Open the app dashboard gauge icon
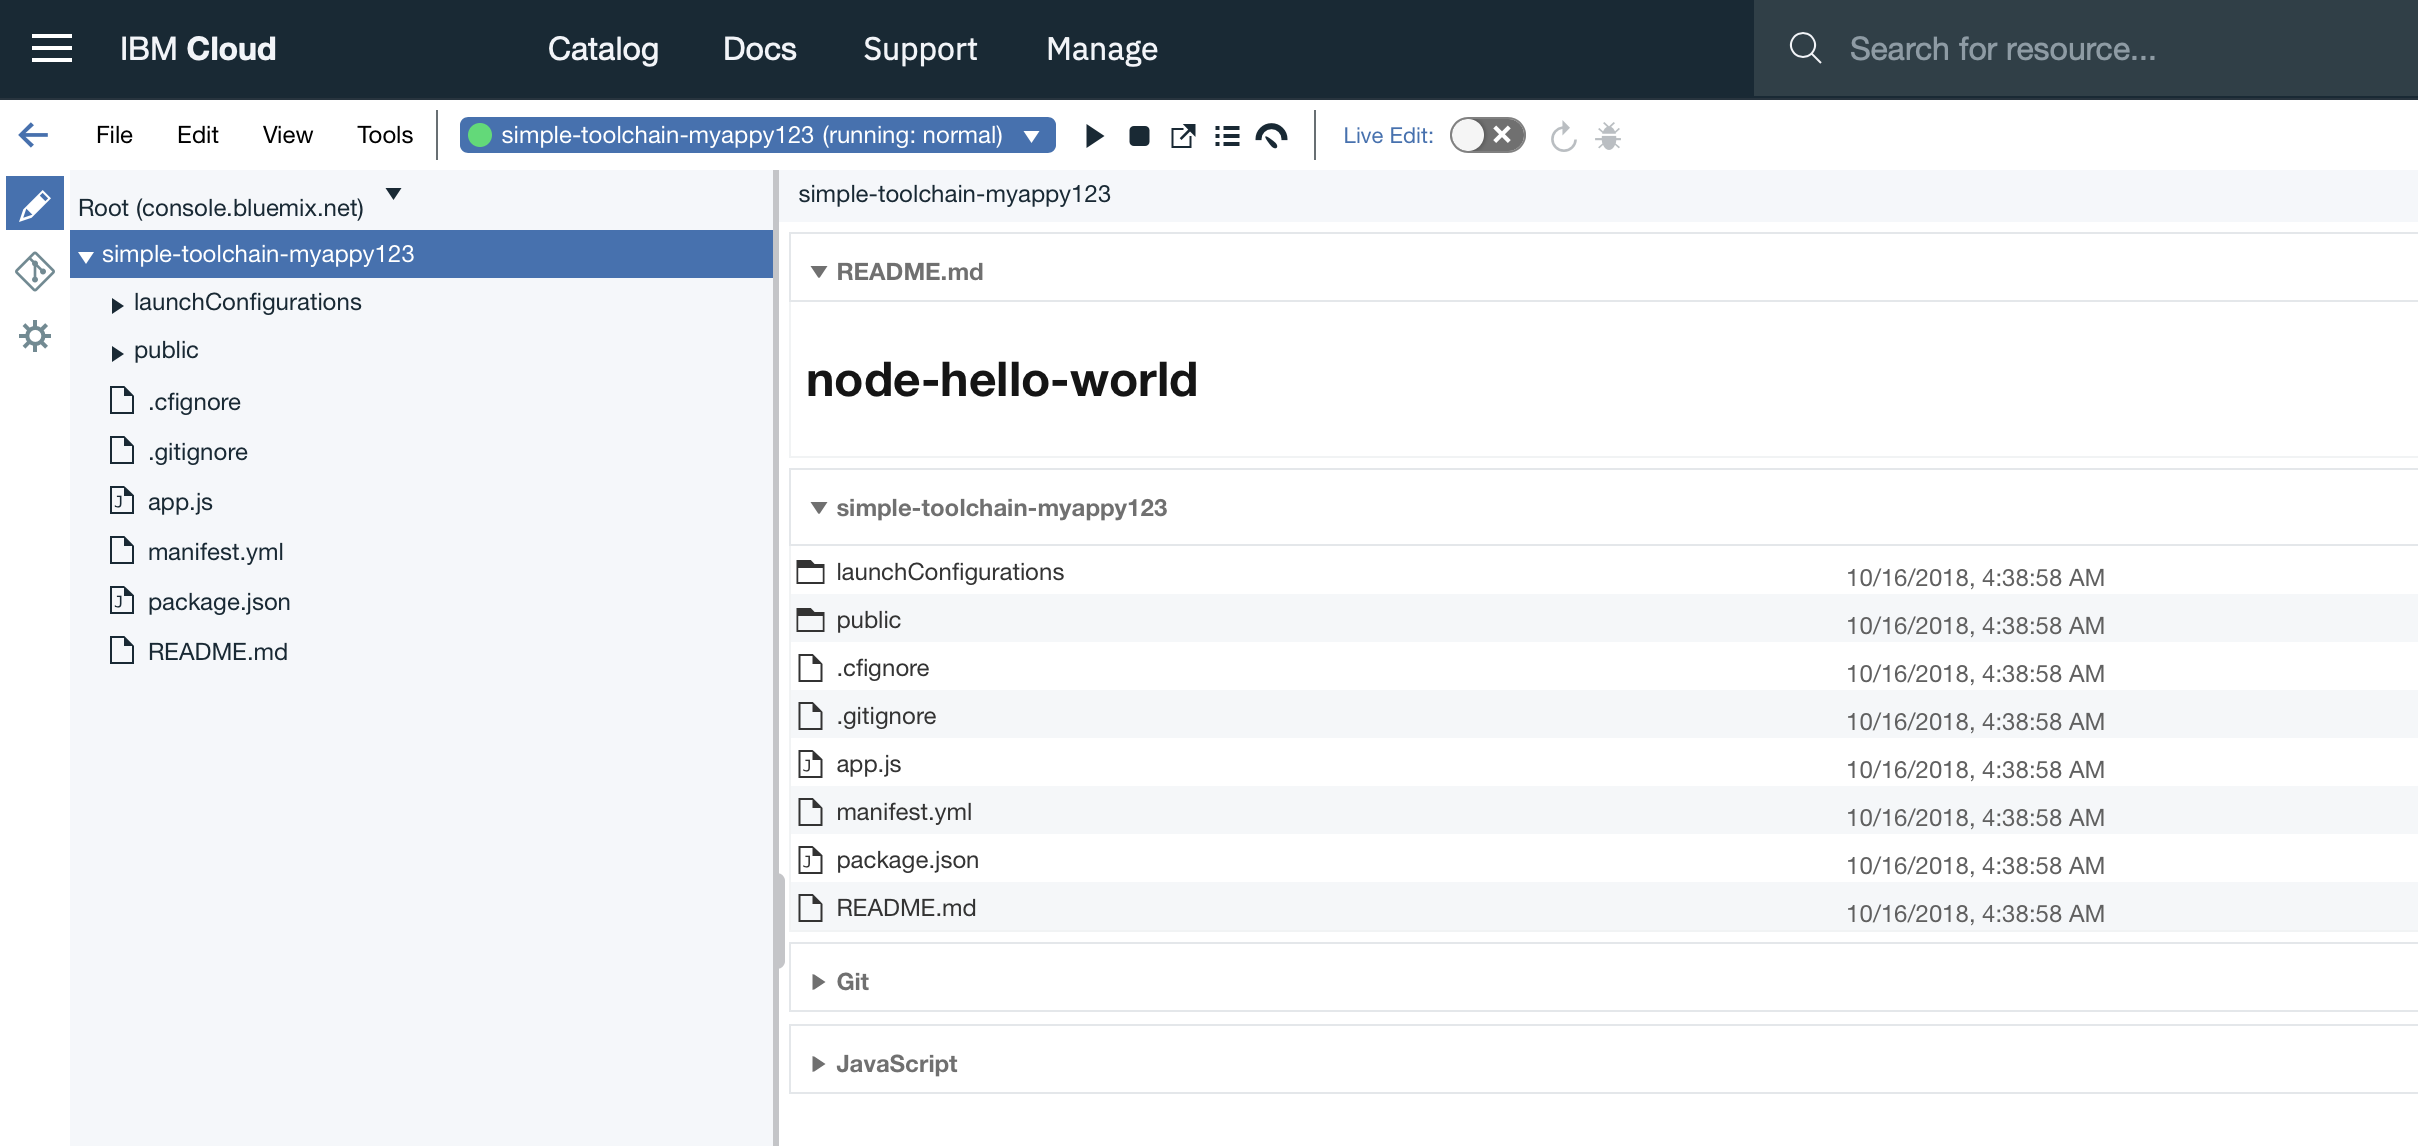 tap(1271, 136)
